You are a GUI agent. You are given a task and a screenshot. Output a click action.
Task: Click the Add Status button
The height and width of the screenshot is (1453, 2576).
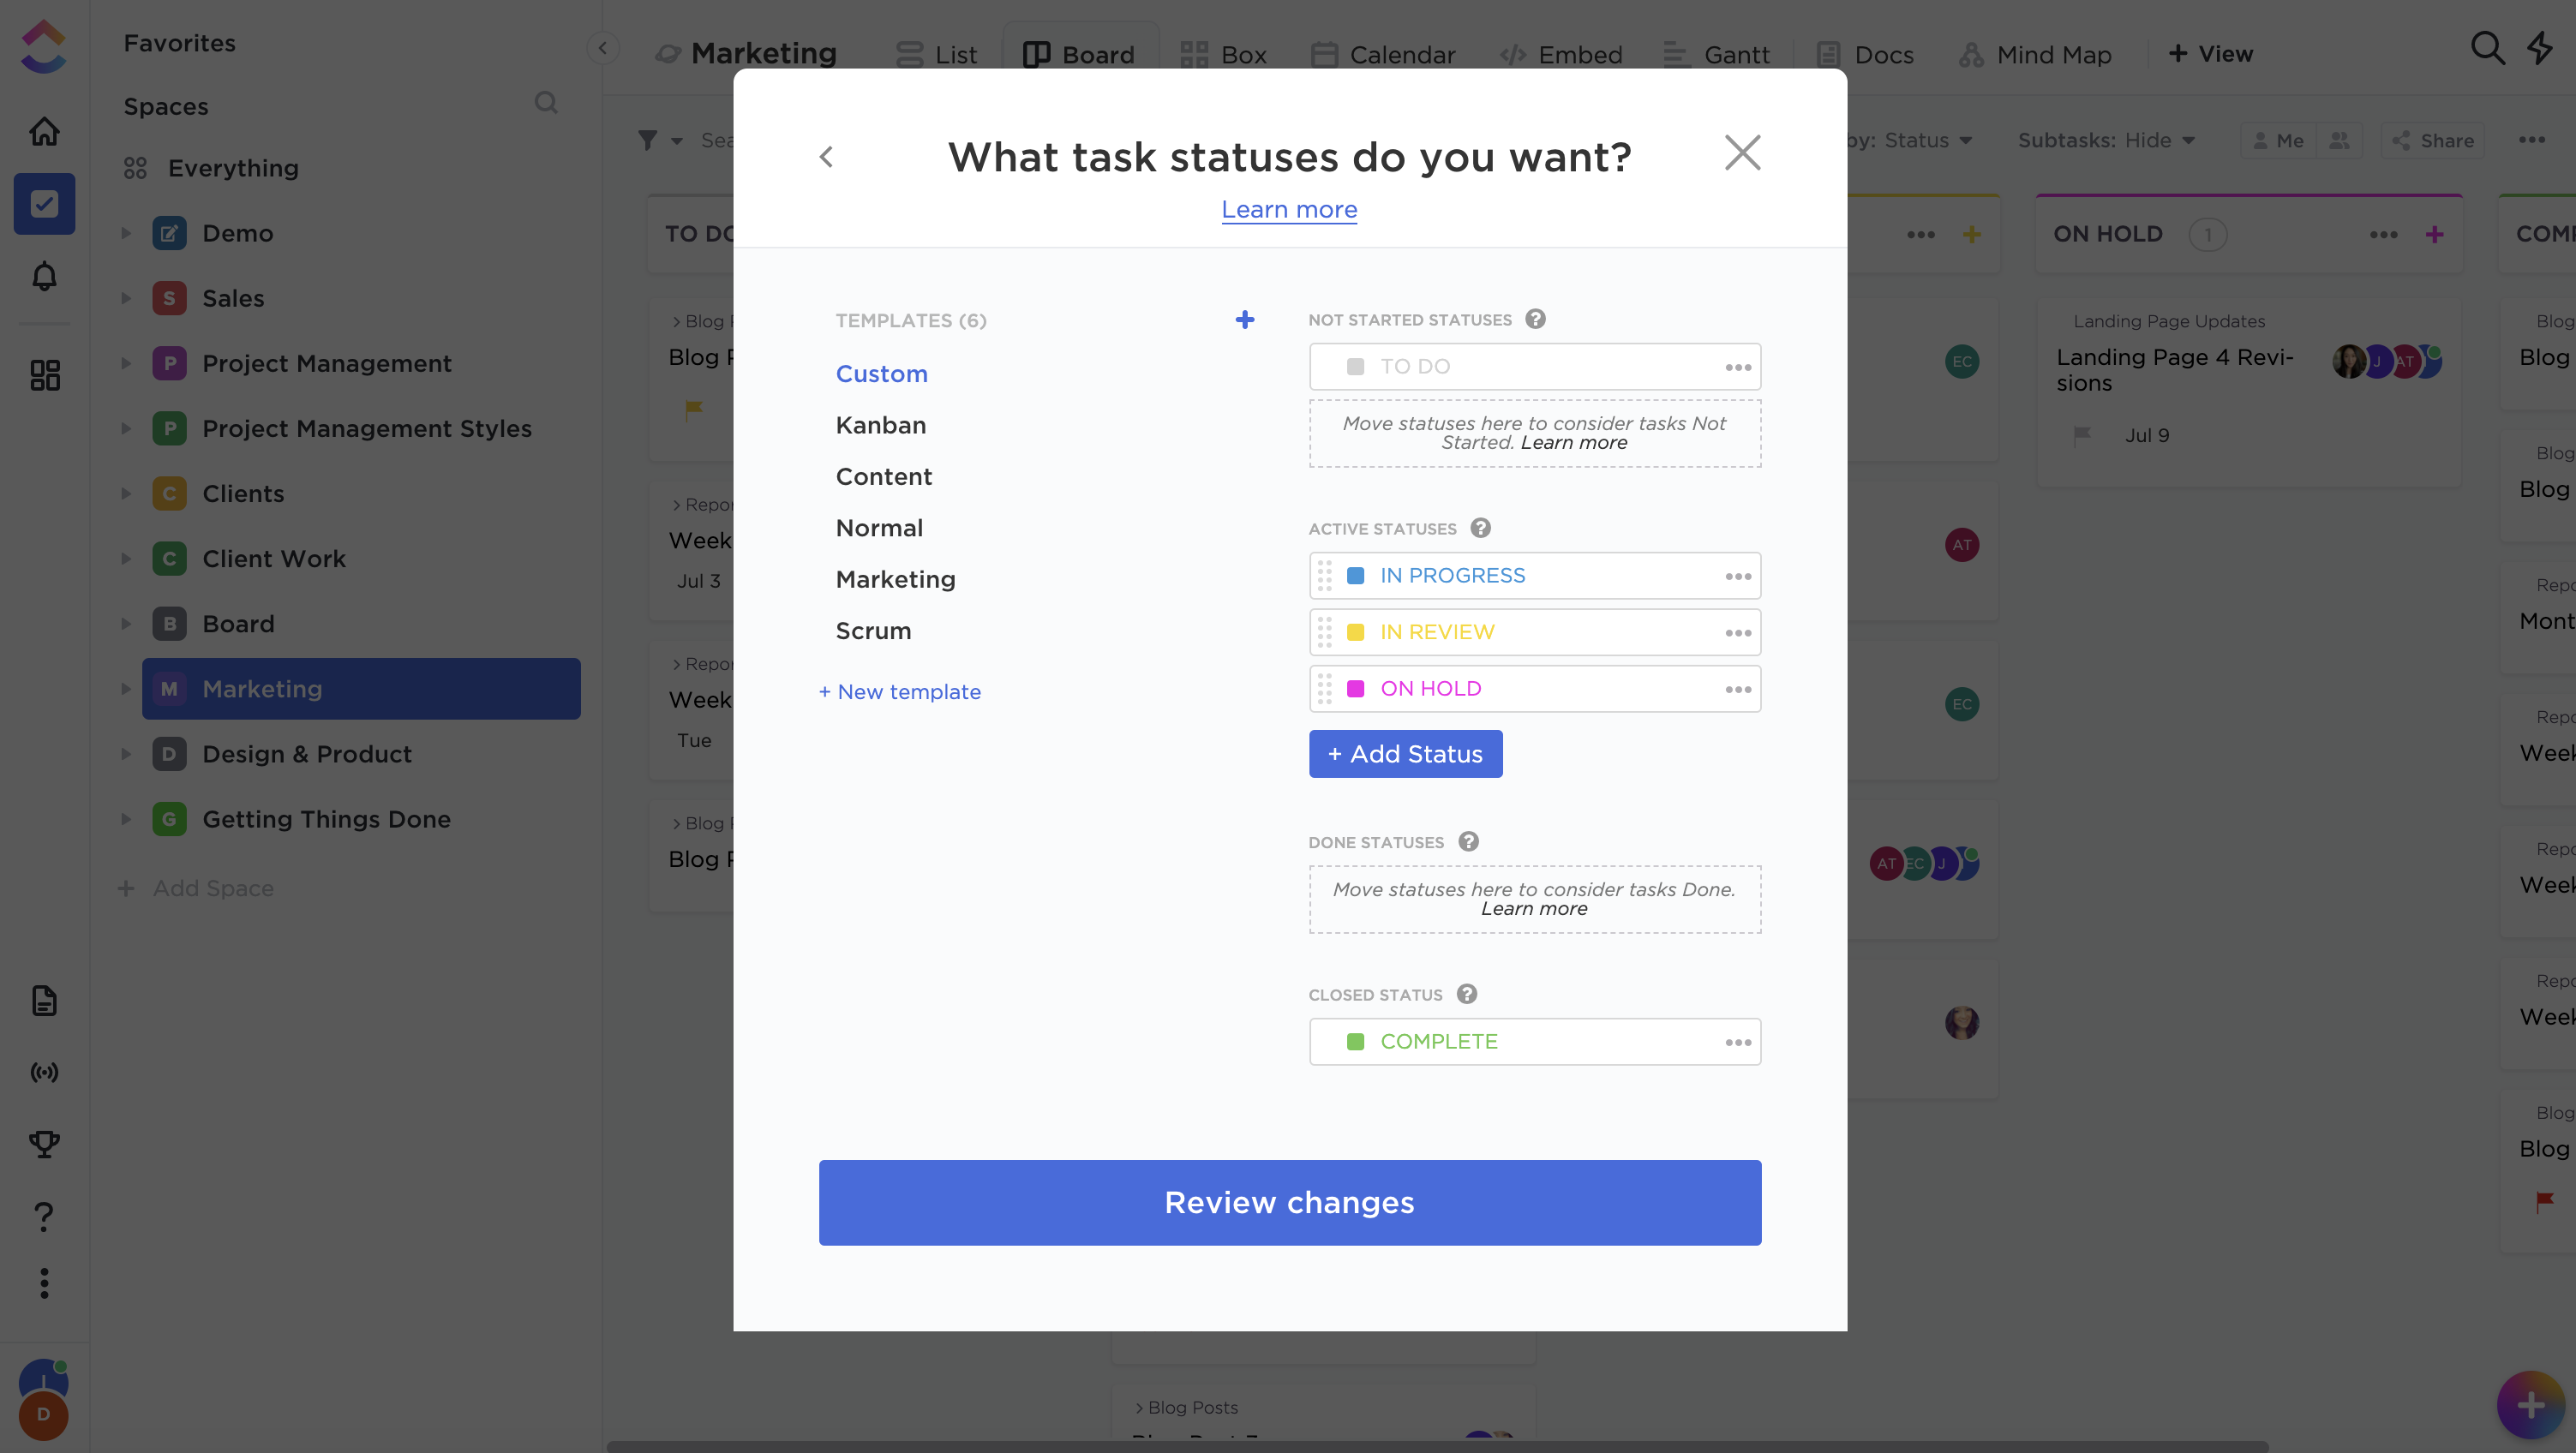pos(1405,754)
